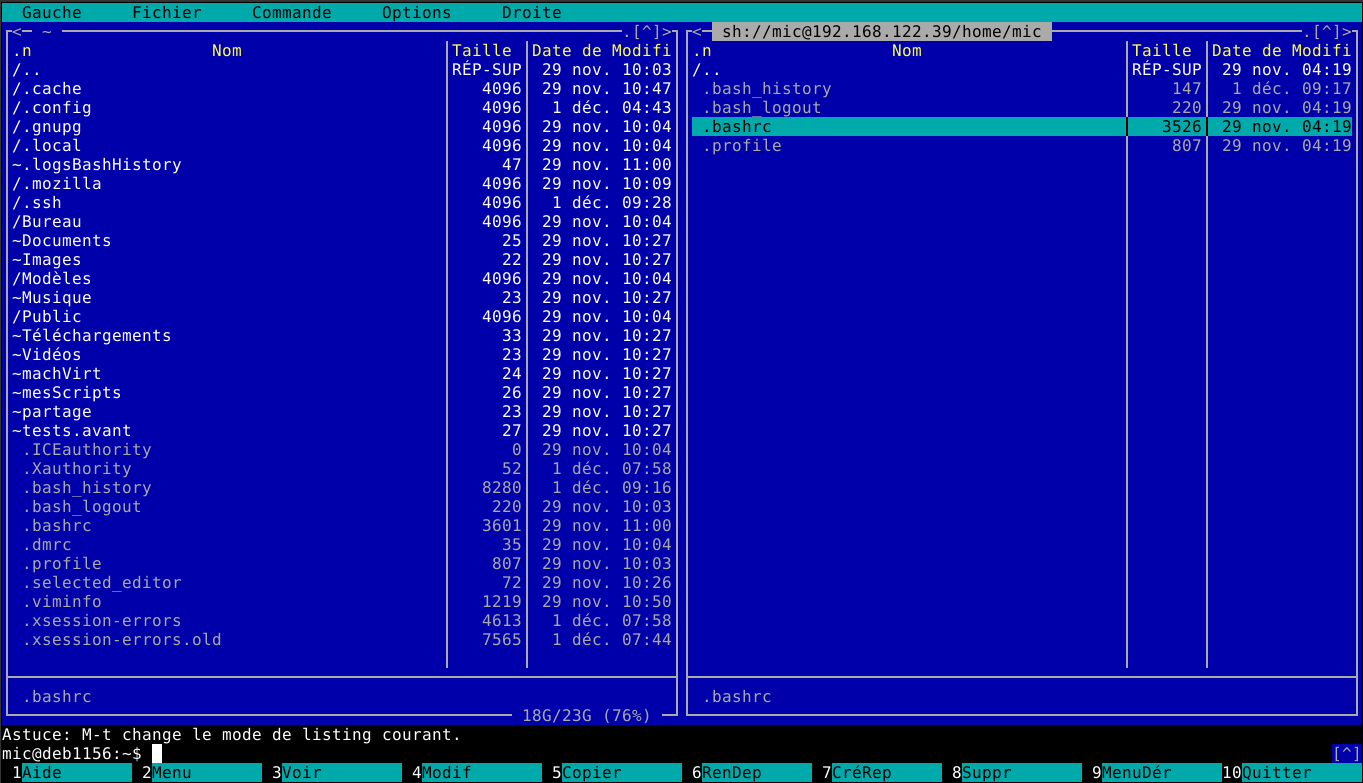1363x783 pixels.
Task: Select the /.ssh directory in left panel
Action: (342, 203)
